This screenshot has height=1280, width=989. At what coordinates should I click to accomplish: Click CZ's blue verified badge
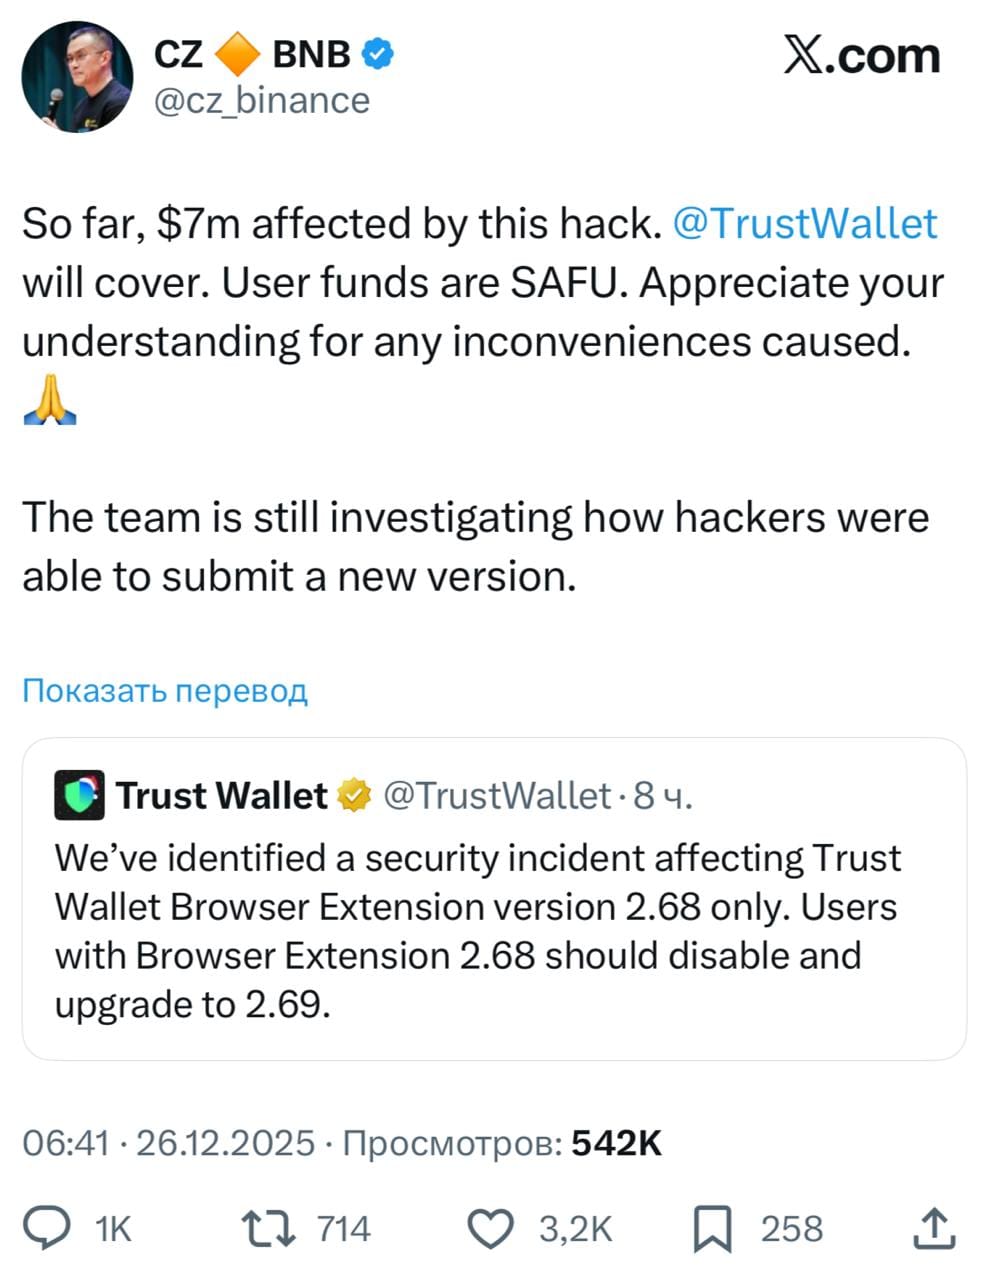pyautogui.click(x=377, y=54)
